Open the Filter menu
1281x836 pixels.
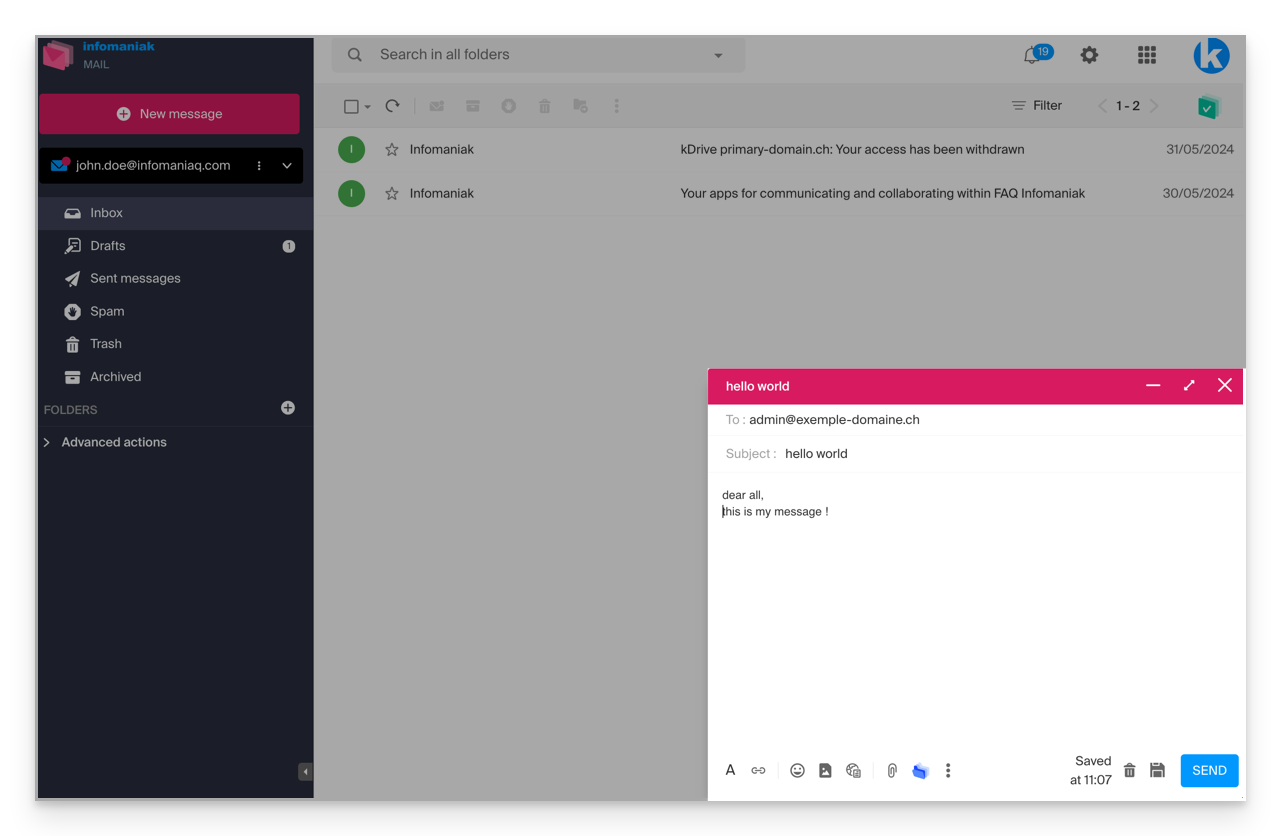pos(1037,106)
